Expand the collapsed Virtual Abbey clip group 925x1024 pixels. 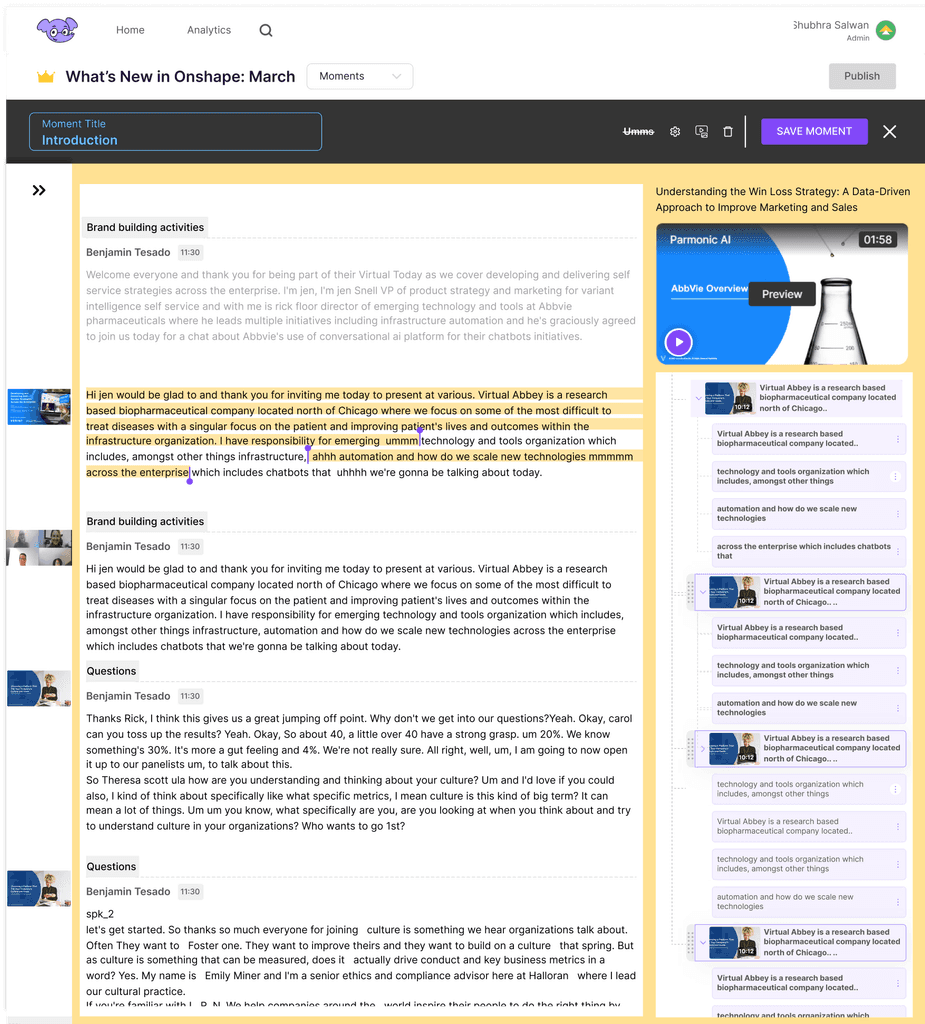coord(703,749)
